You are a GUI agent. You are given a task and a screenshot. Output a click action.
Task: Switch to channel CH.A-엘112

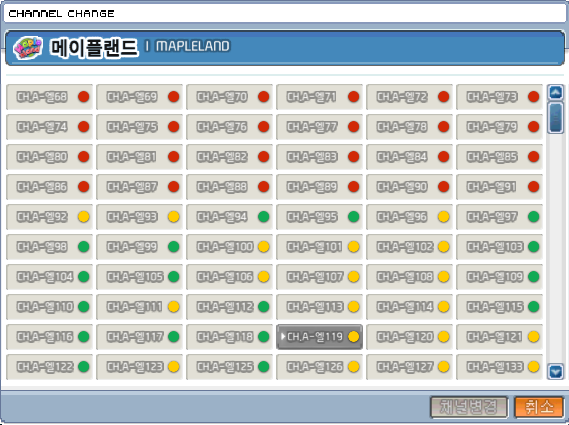coord(229,307)
